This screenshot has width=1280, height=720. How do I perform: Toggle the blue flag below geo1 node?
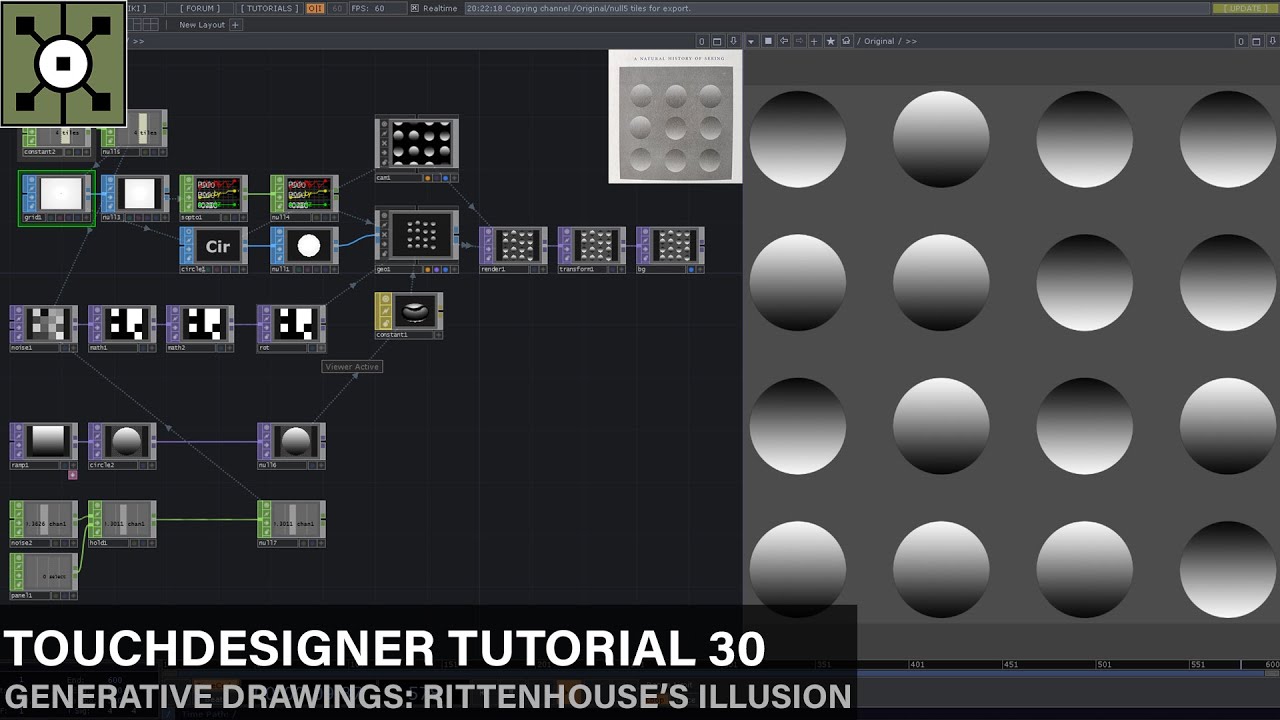coord(445,269)
